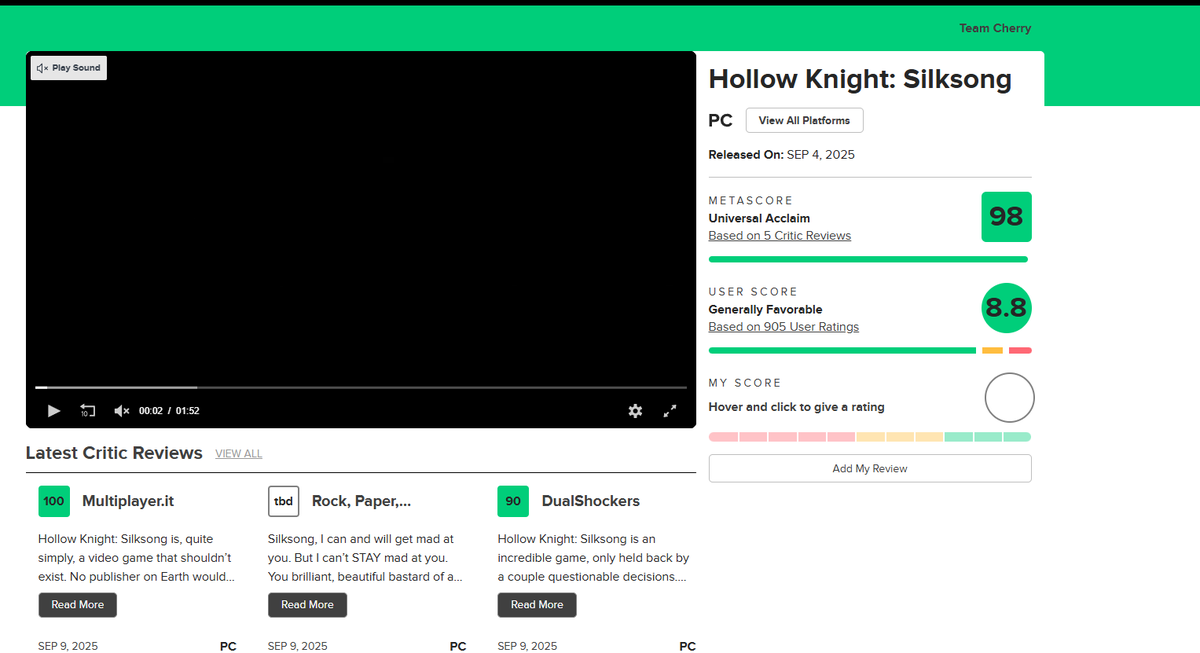Click the user score distribution bar
Image resolution: width=1200 pixels, height=653 pixels.
[869, 350]
